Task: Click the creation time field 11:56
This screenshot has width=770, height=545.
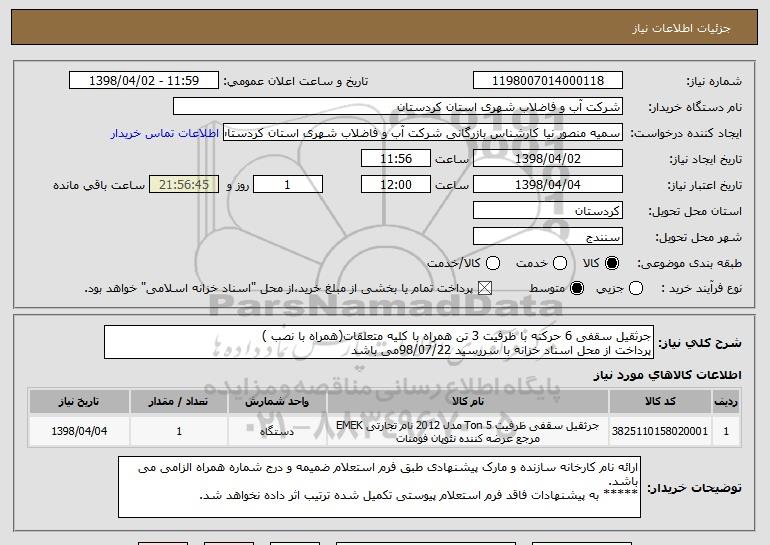Action: pos(396,159)
